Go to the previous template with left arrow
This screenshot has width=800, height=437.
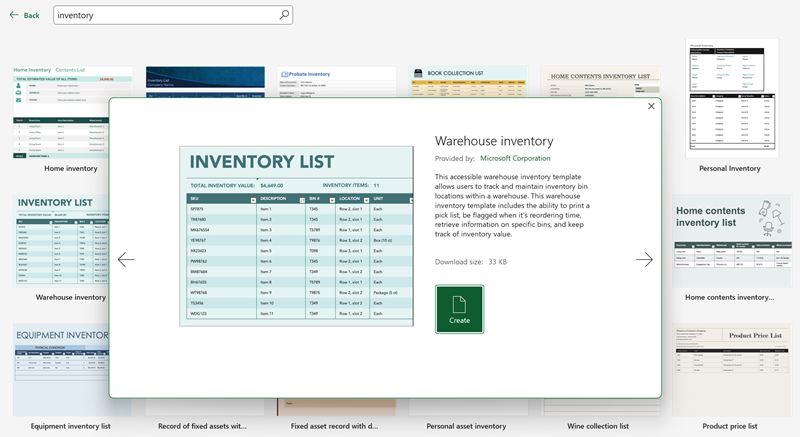coord(126,260)
